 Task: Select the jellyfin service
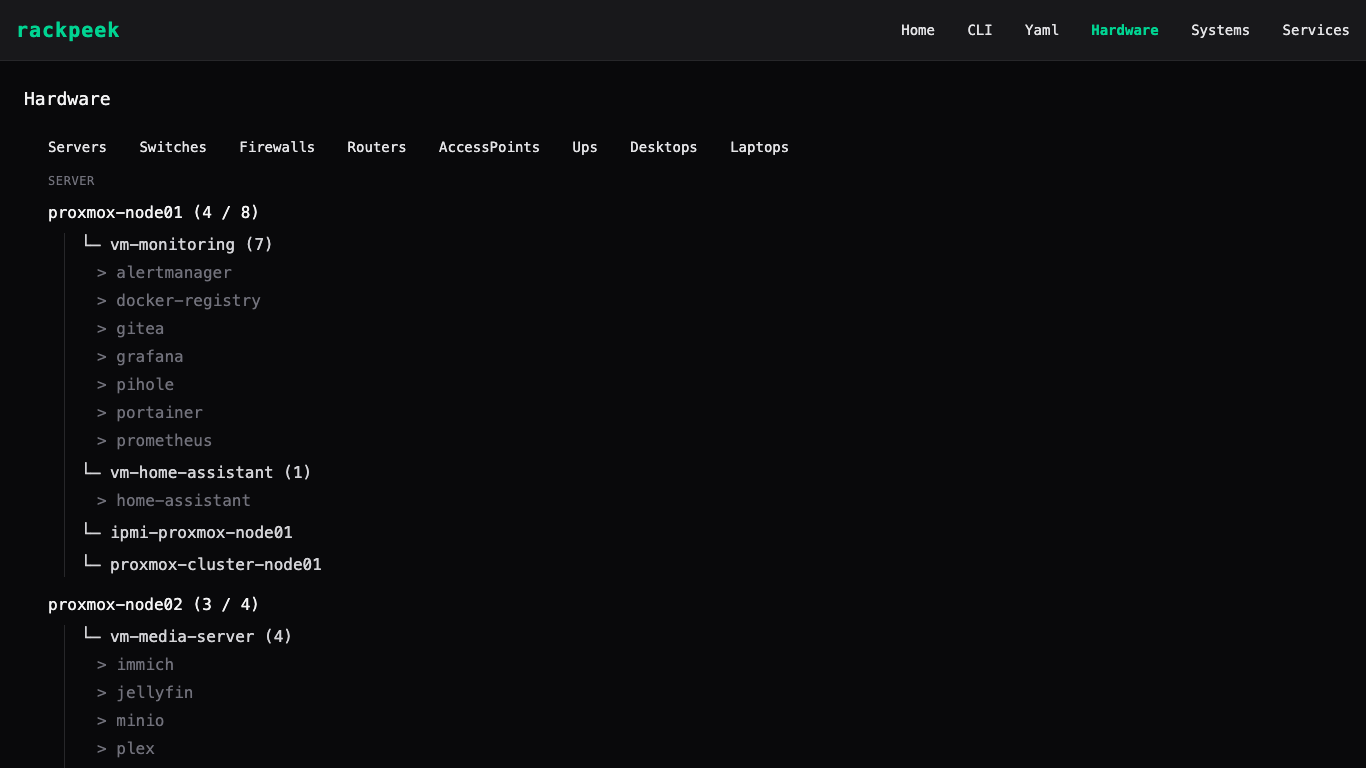(154, 692)
